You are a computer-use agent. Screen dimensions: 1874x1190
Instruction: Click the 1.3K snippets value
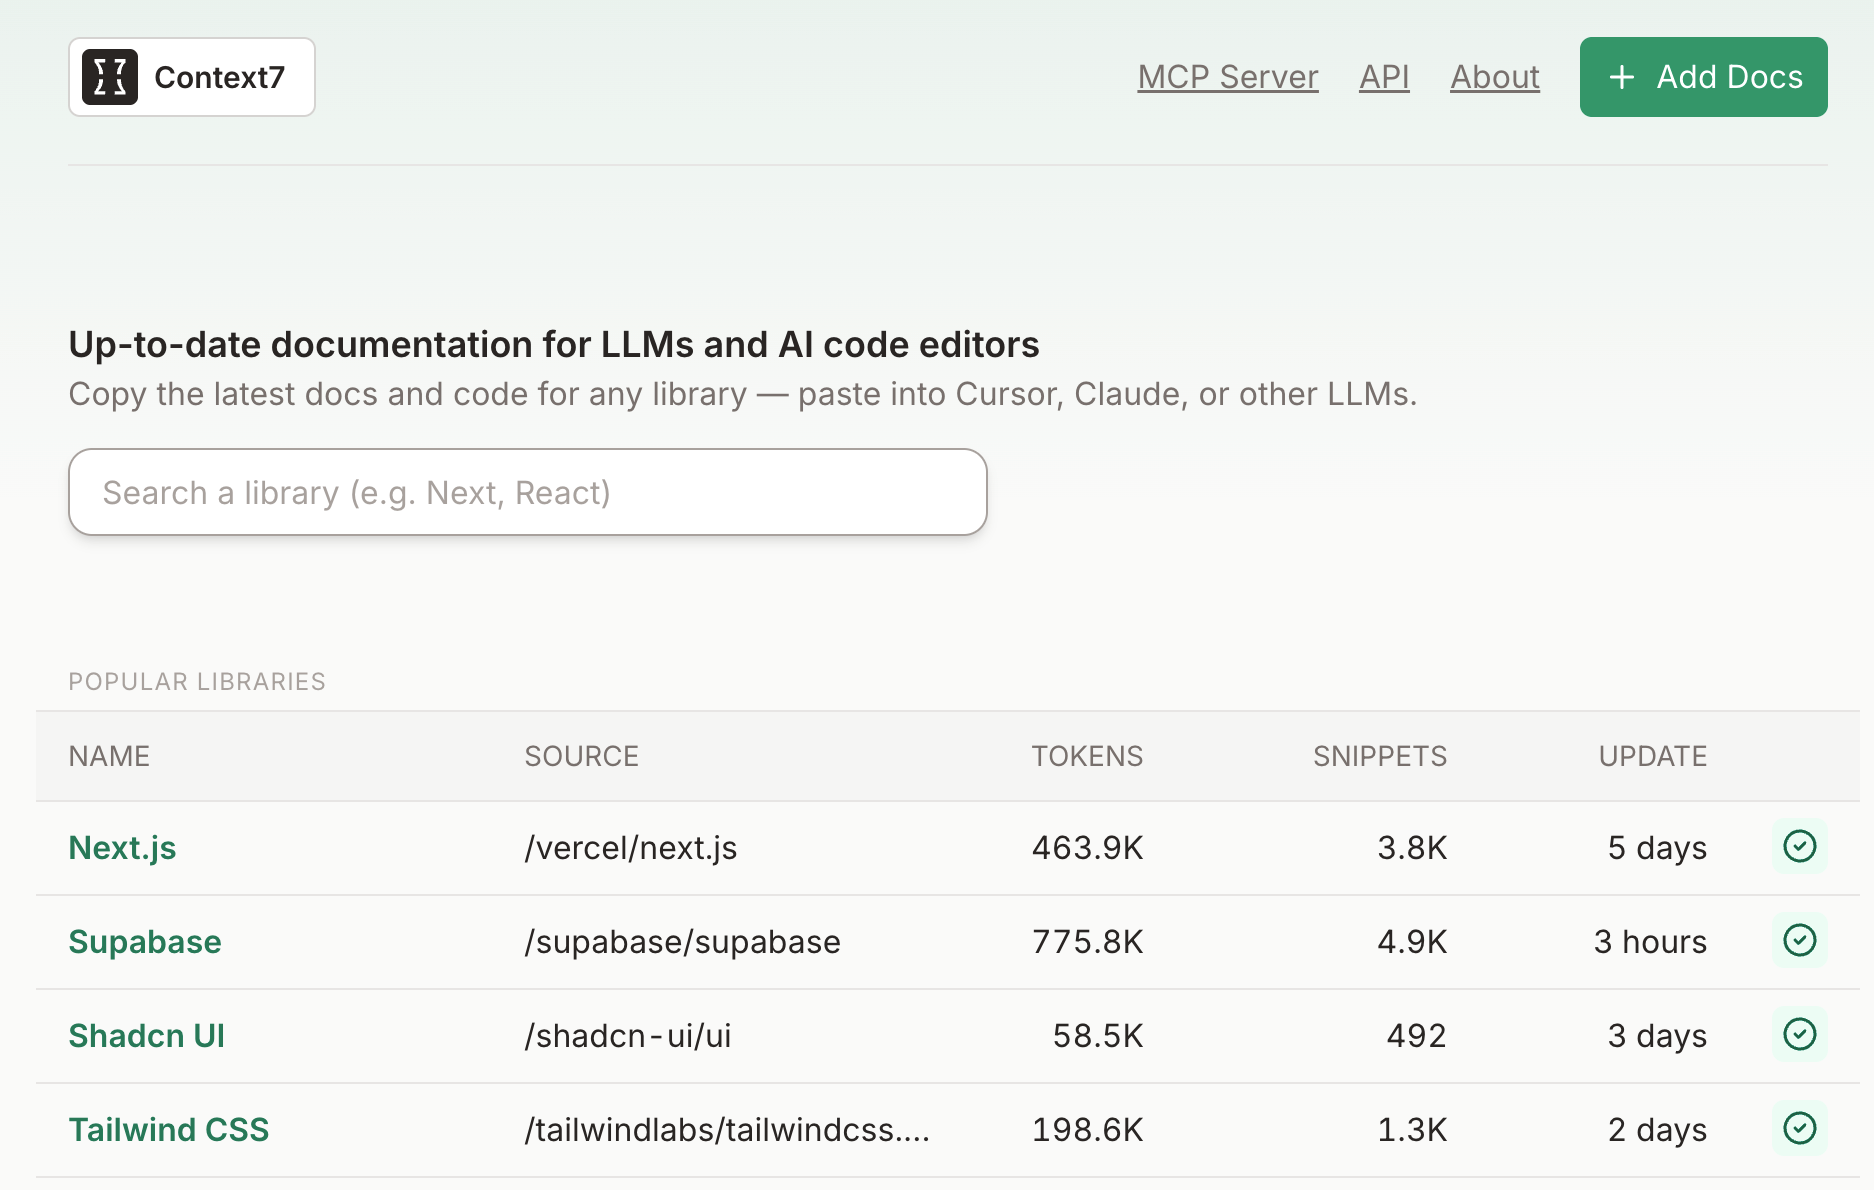click(x=1412, y=1130)
